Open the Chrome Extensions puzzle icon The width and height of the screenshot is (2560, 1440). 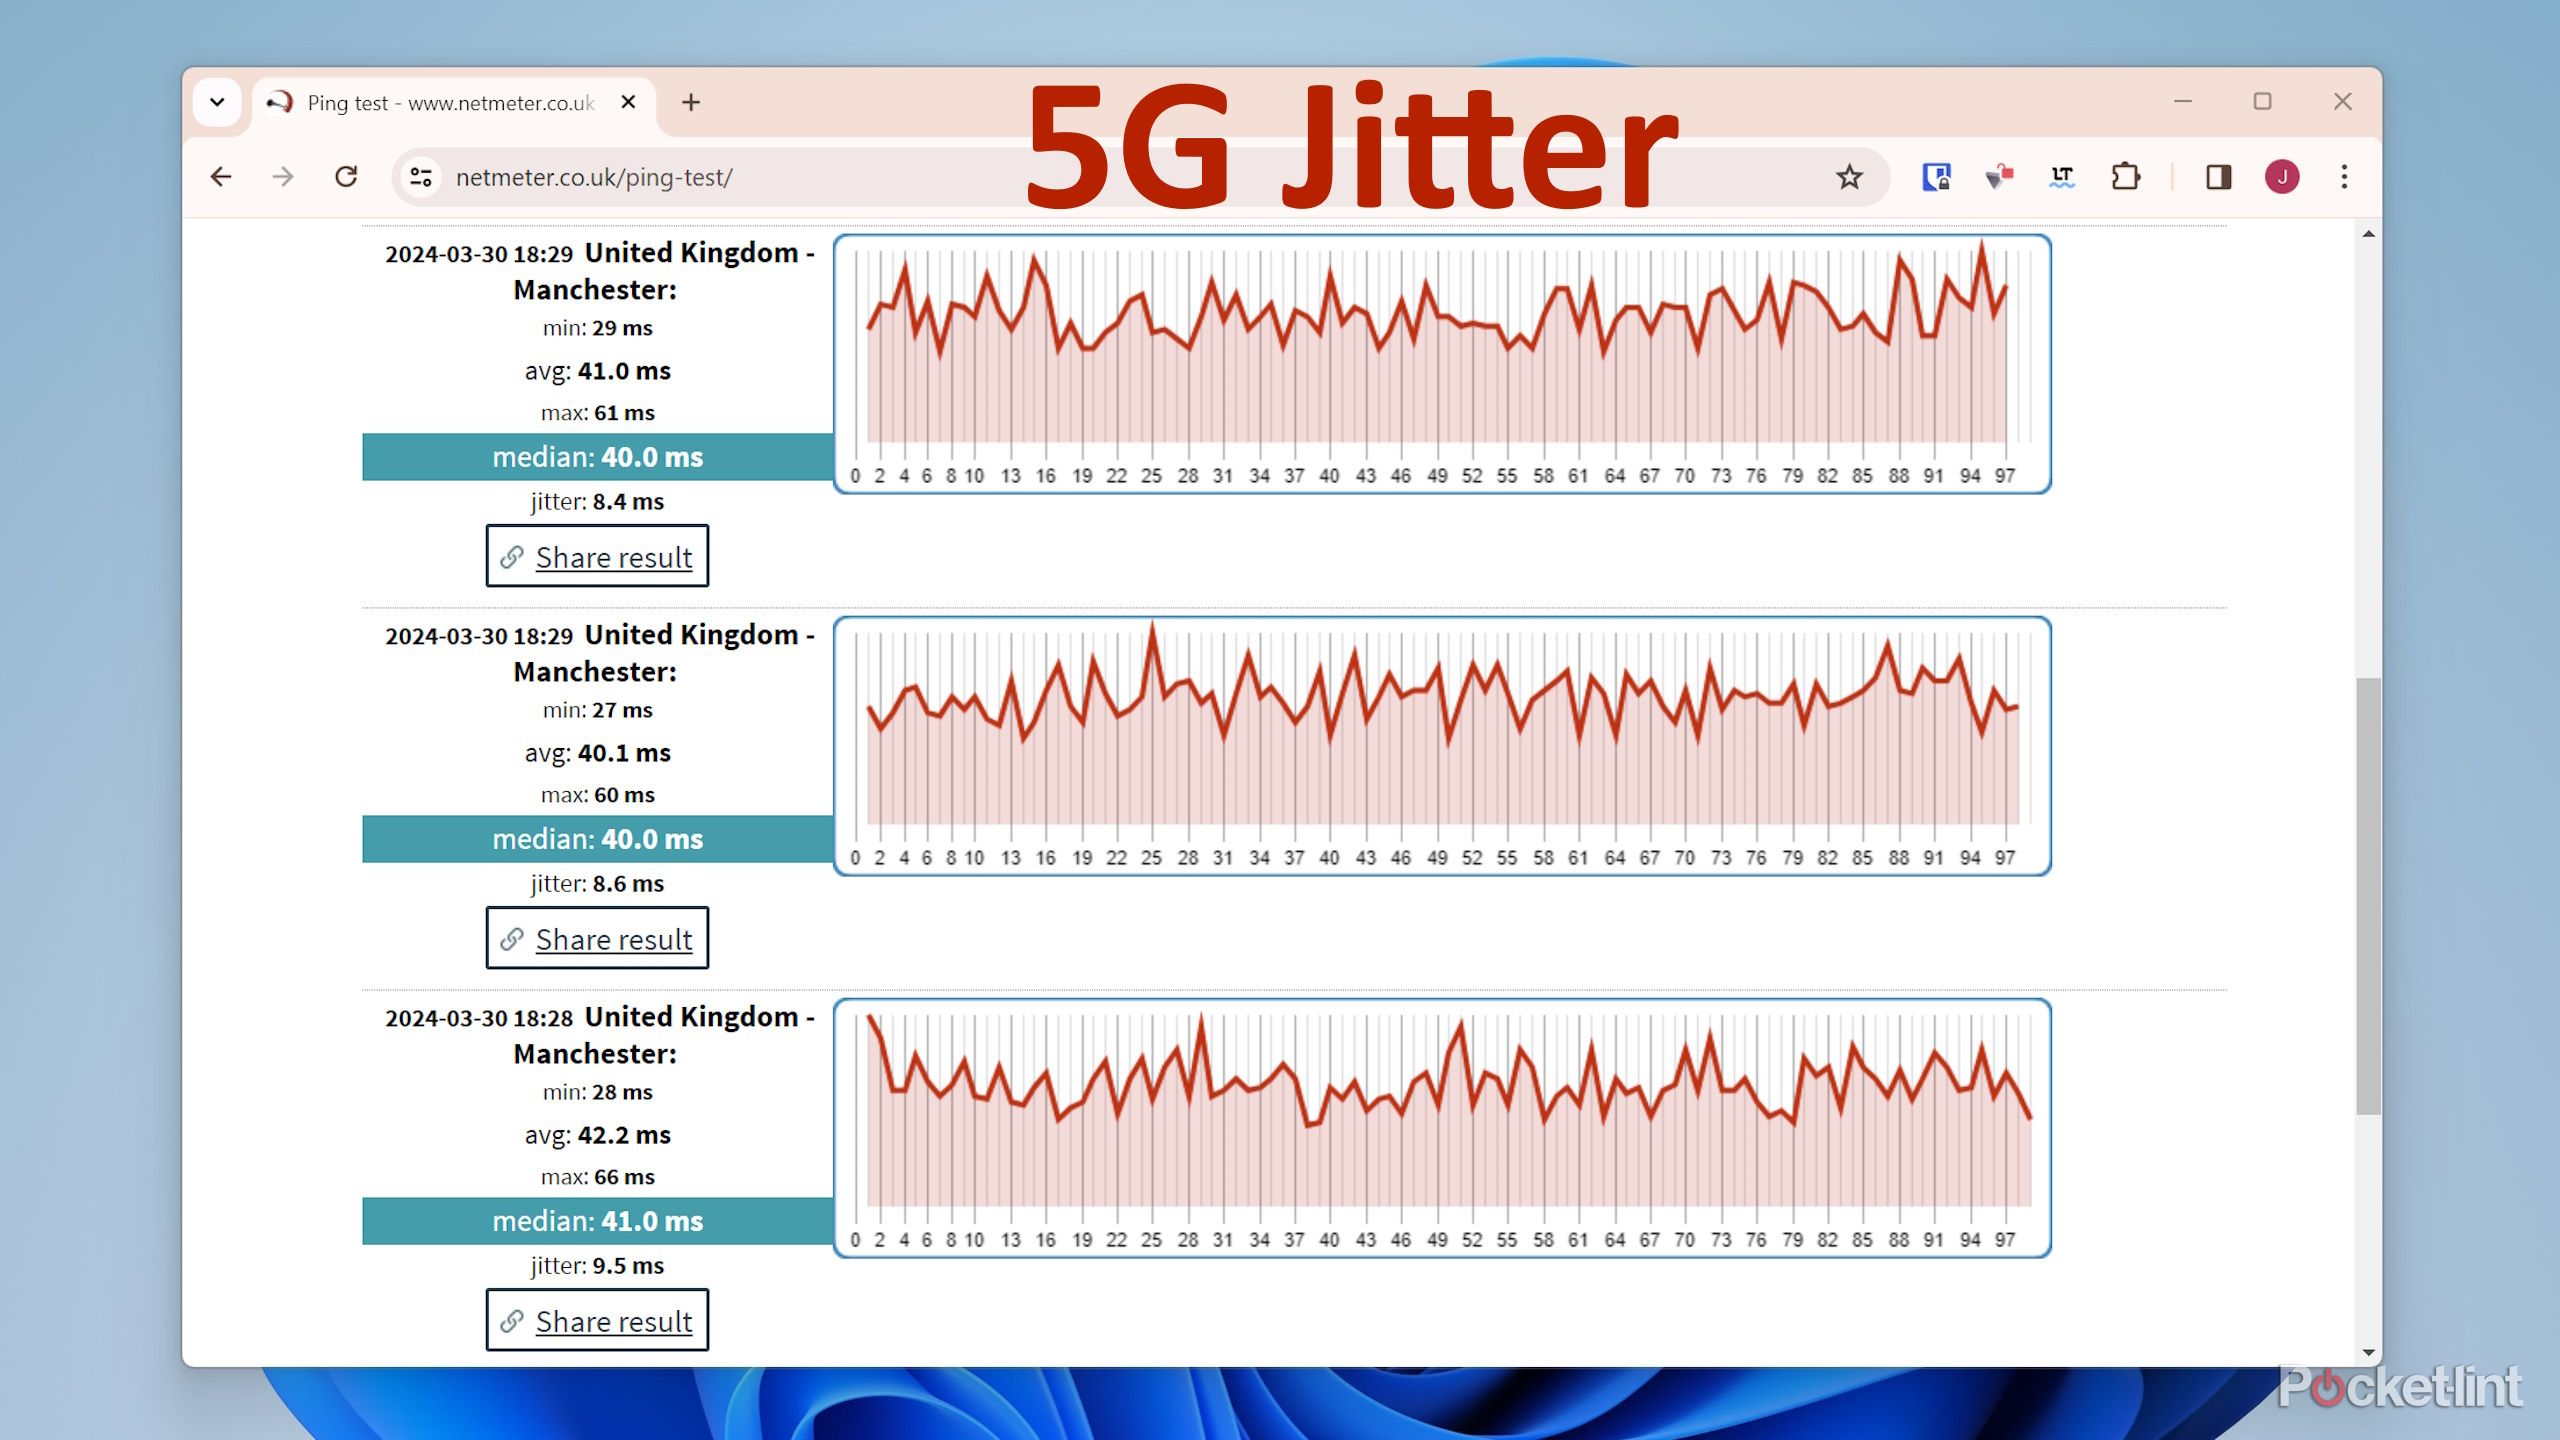point(2126,177)
